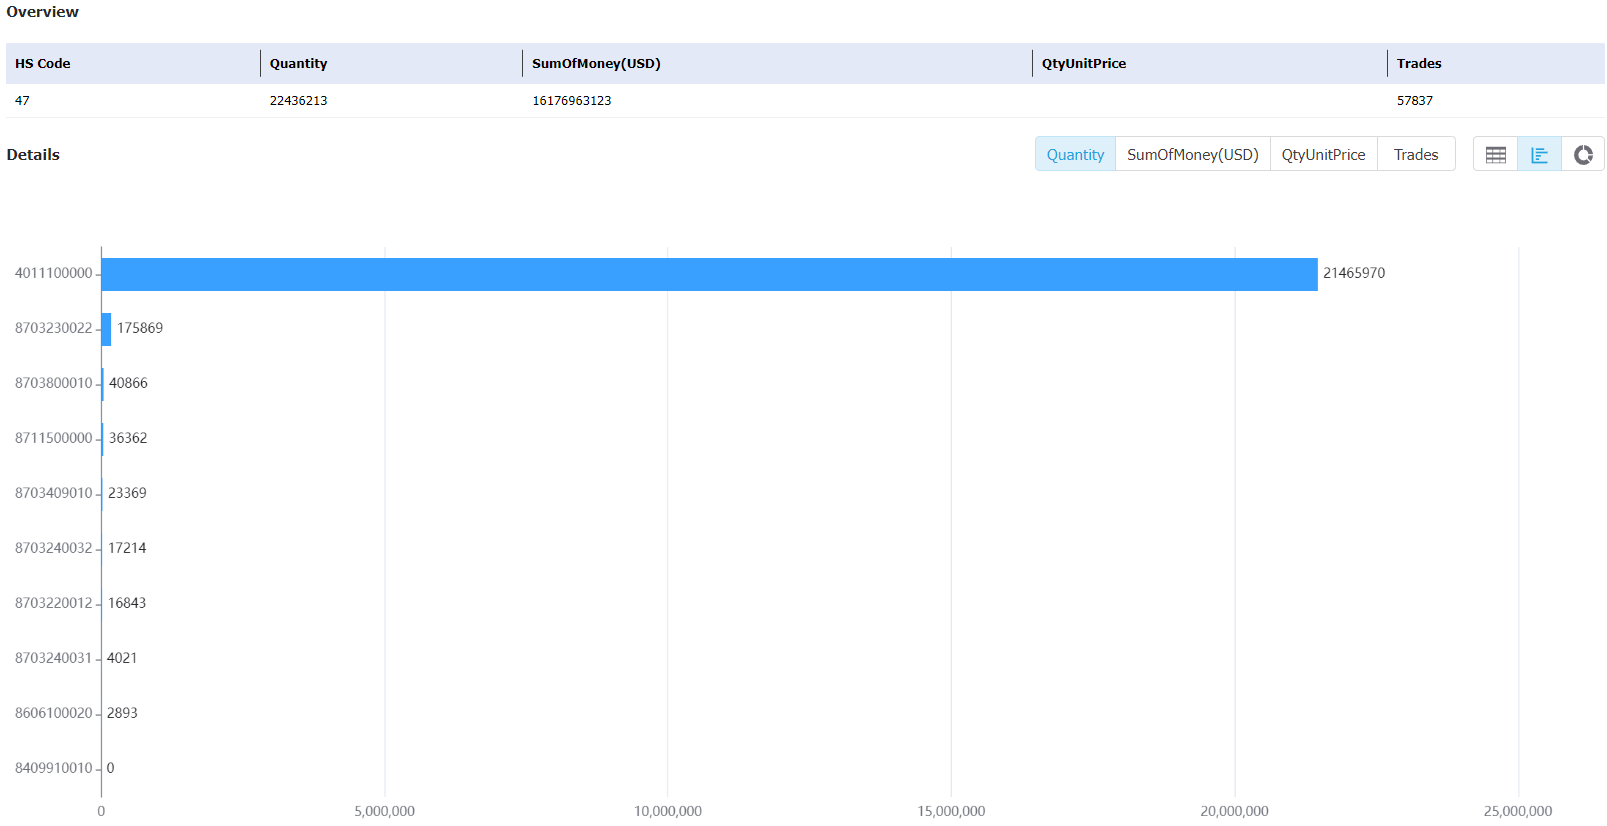Click the Details section heading
The width and height of the screenshot is (1607, 826).
tap(33, 155)
